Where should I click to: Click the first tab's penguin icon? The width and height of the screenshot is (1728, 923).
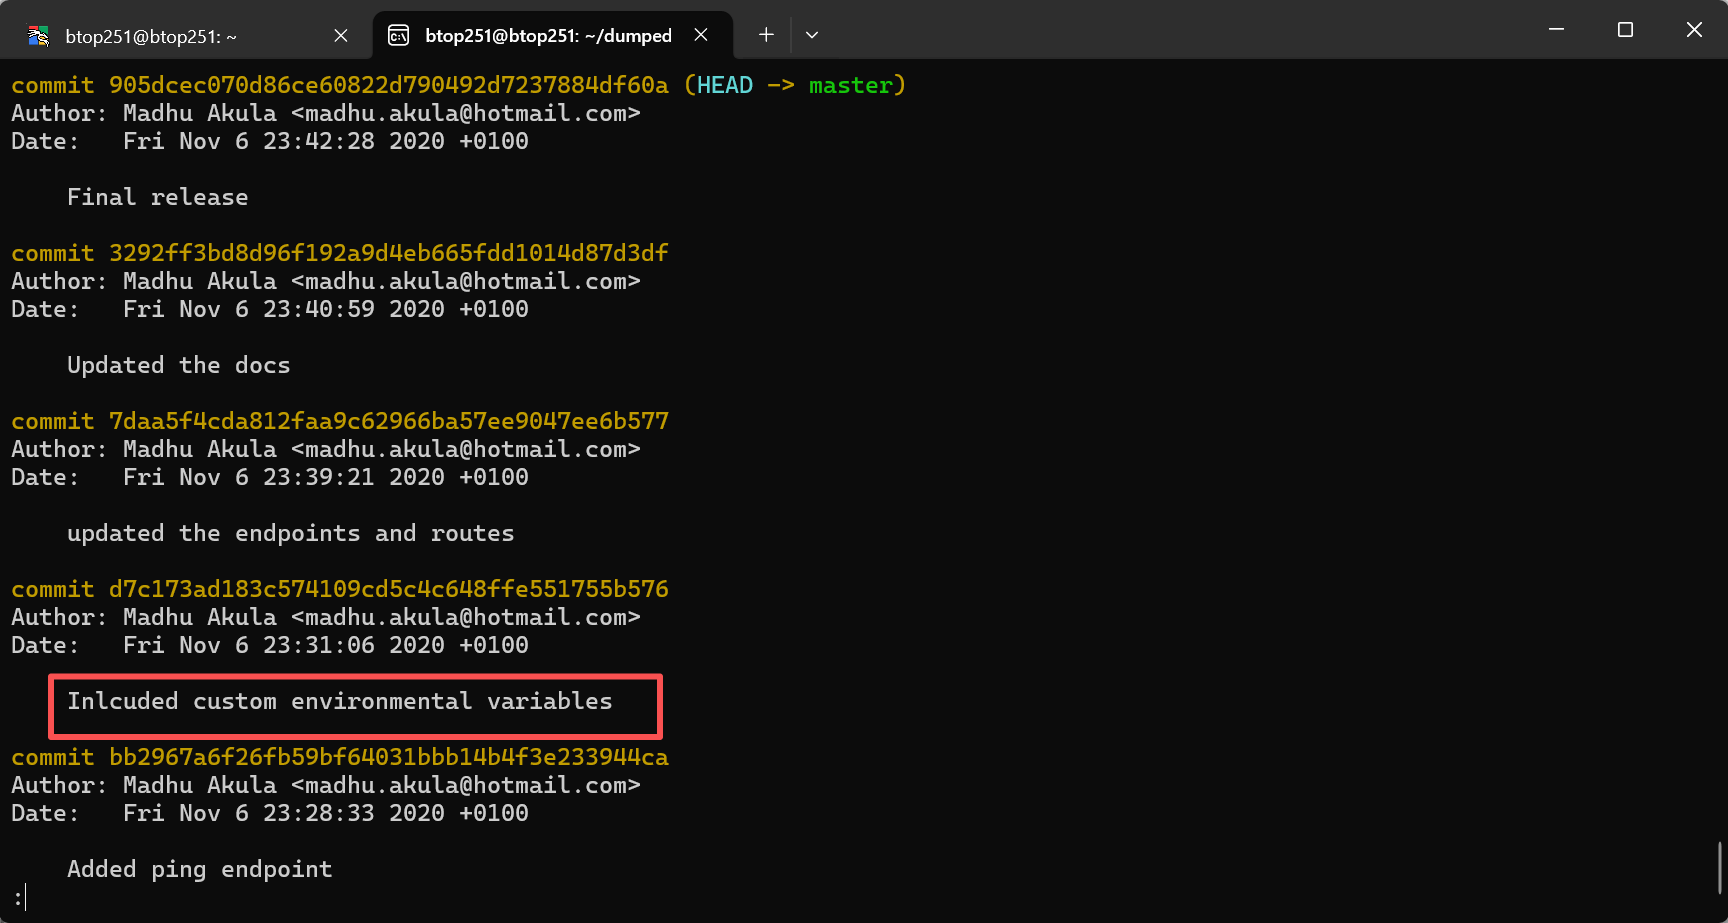tap(39, 36)
